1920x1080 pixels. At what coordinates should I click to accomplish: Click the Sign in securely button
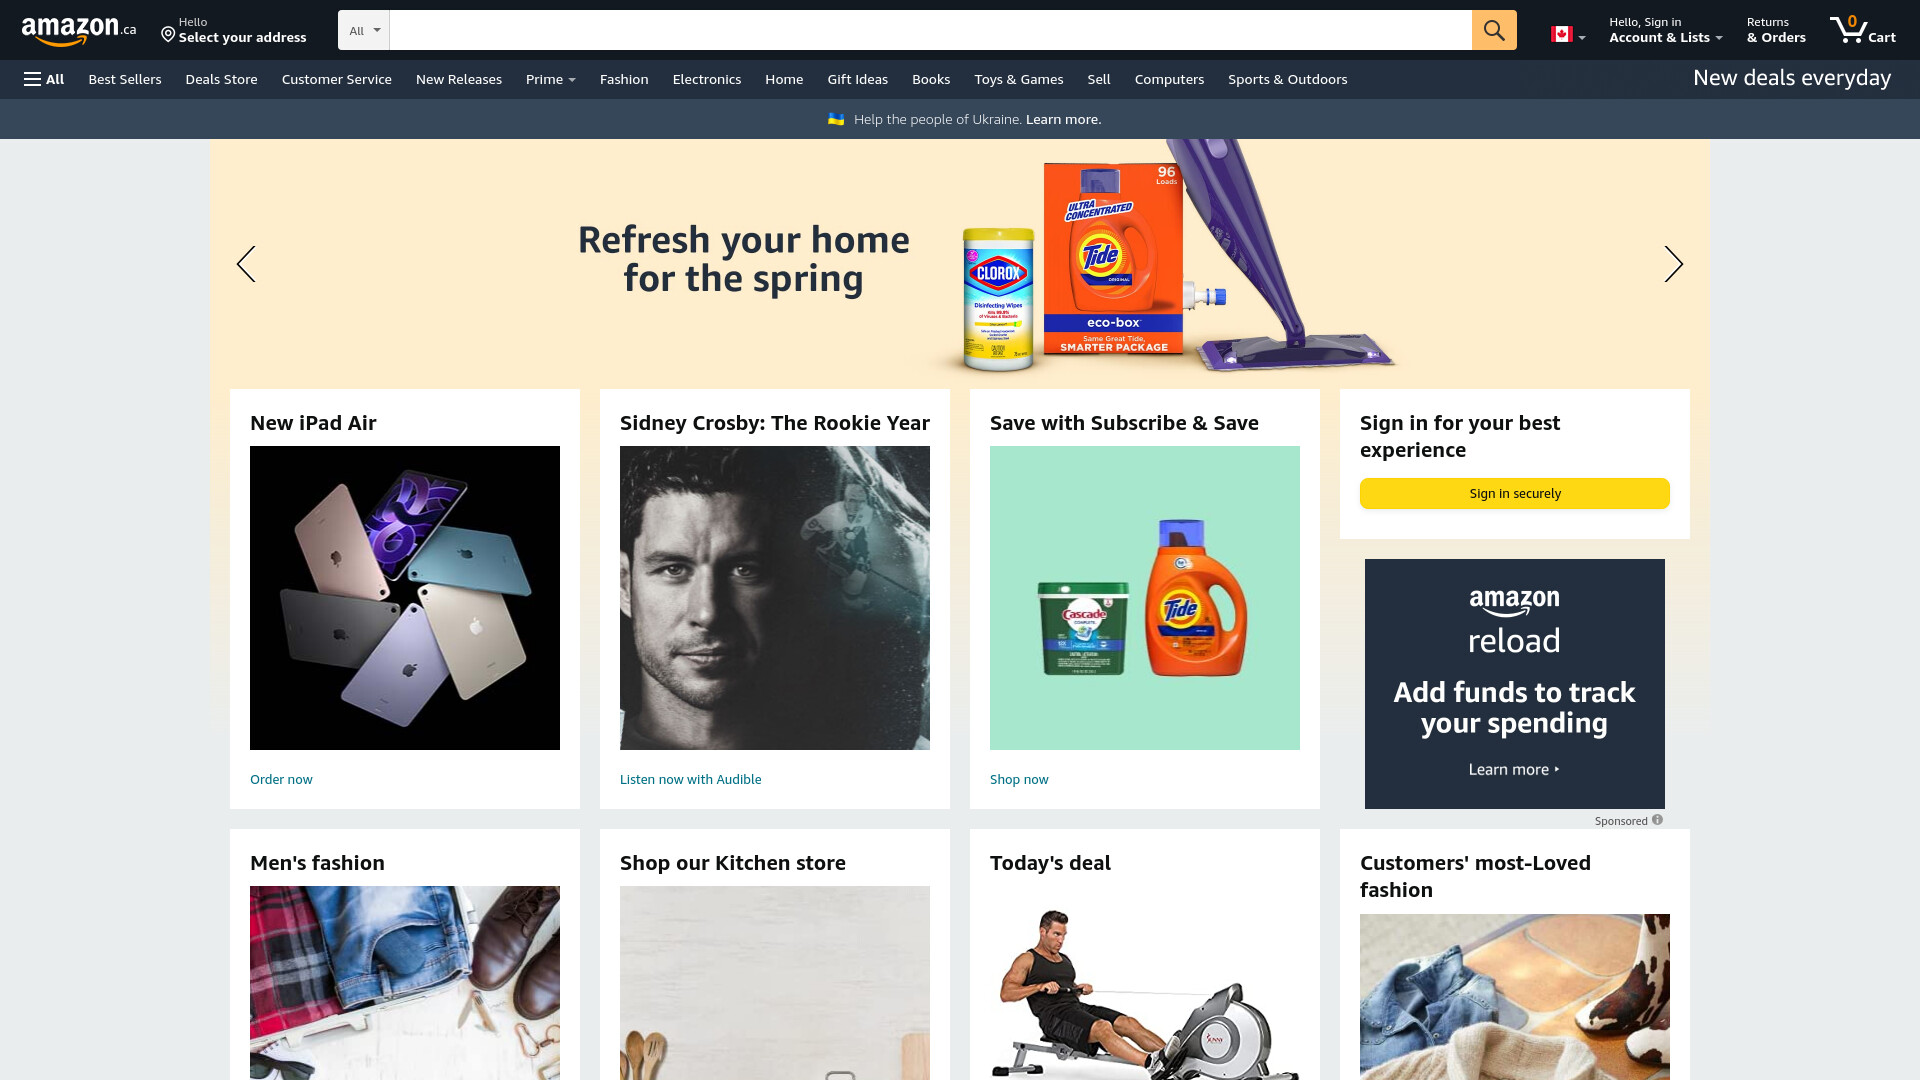1515,493
